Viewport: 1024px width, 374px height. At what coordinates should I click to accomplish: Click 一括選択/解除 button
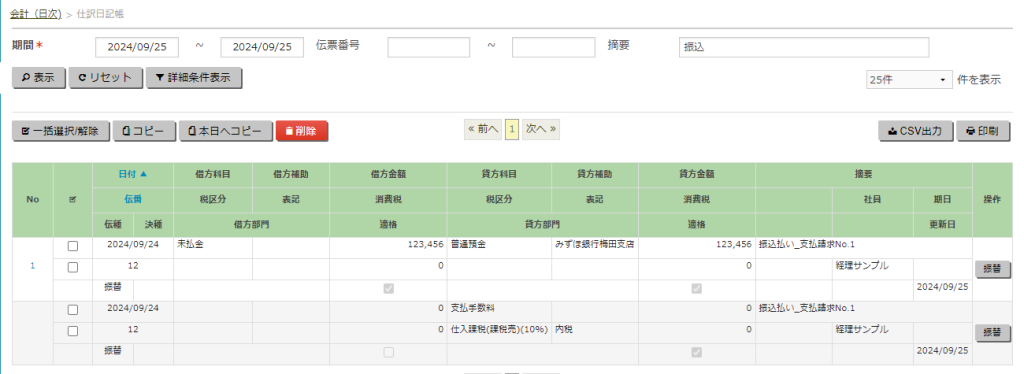(x=61, y=131)
